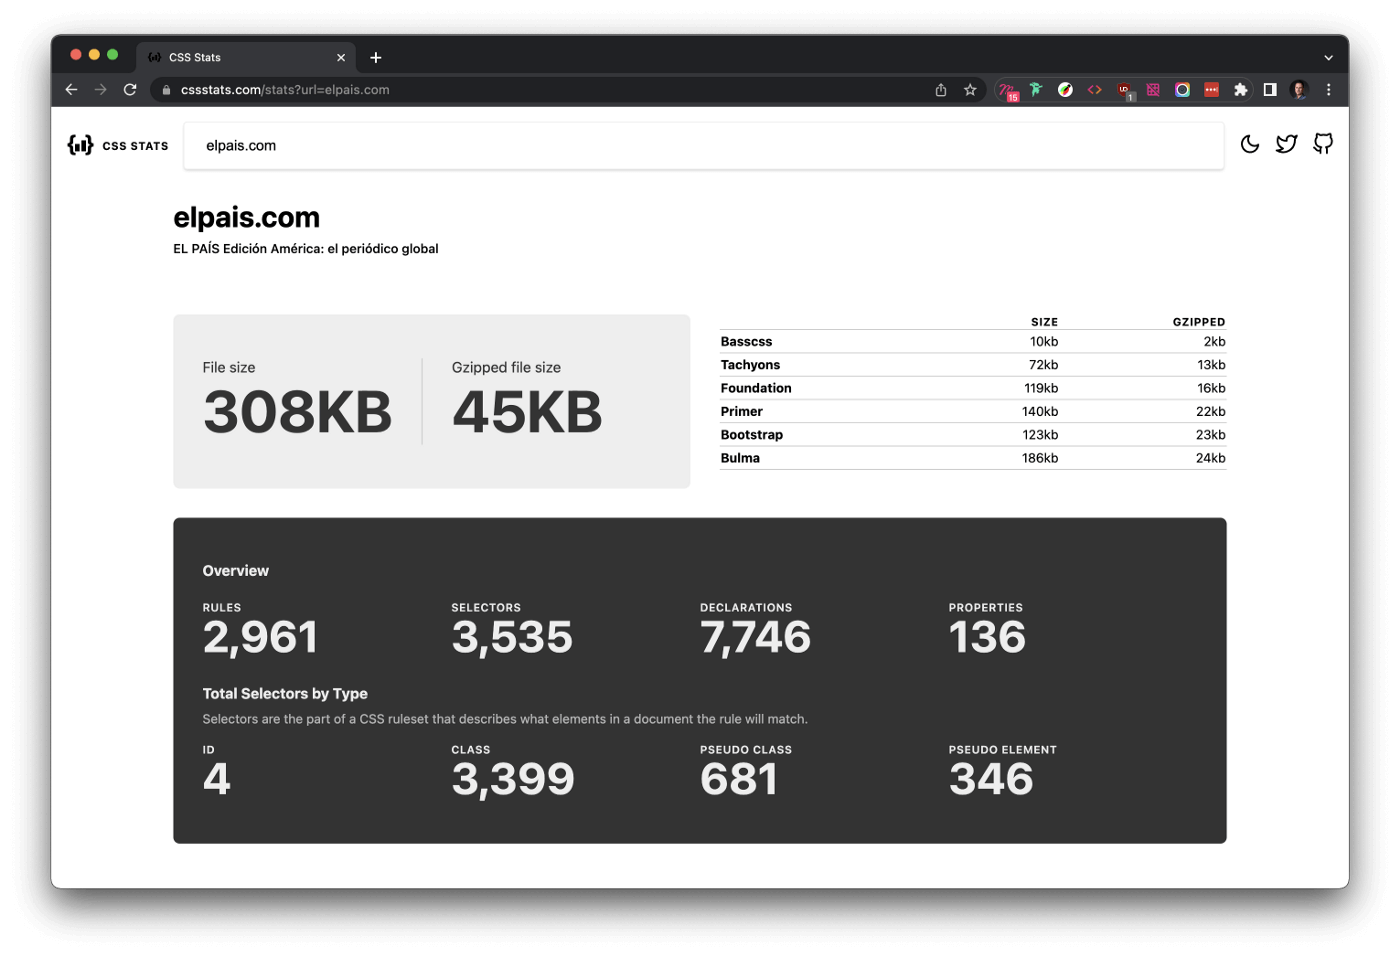Click the class selector count 3,399
The image size is (1400, 956).
513,780
